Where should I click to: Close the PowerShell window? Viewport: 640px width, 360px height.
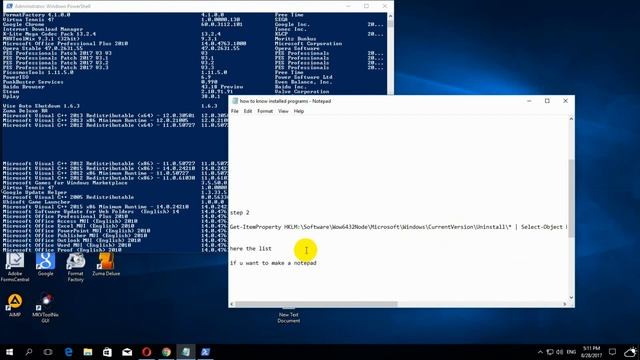(x=384, y=6)
